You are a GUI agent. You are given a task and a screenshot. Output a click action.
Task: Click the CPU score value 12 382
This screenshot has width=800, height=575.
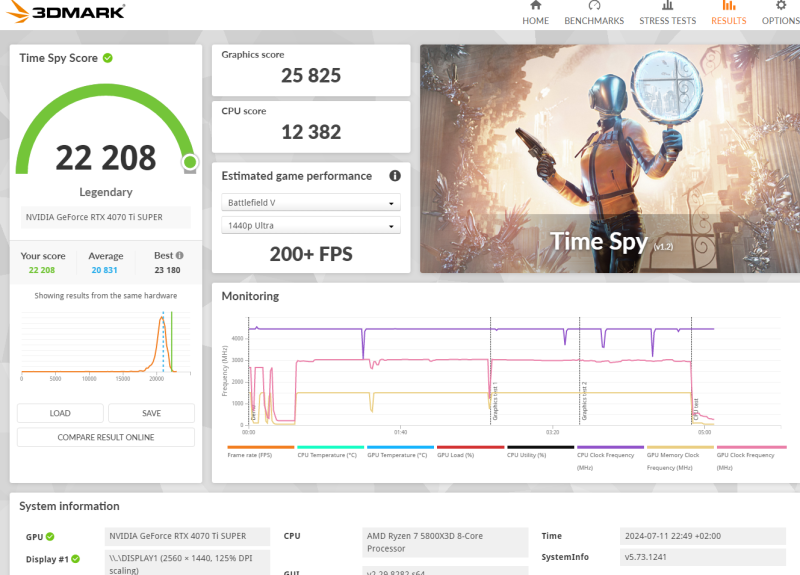311,132
